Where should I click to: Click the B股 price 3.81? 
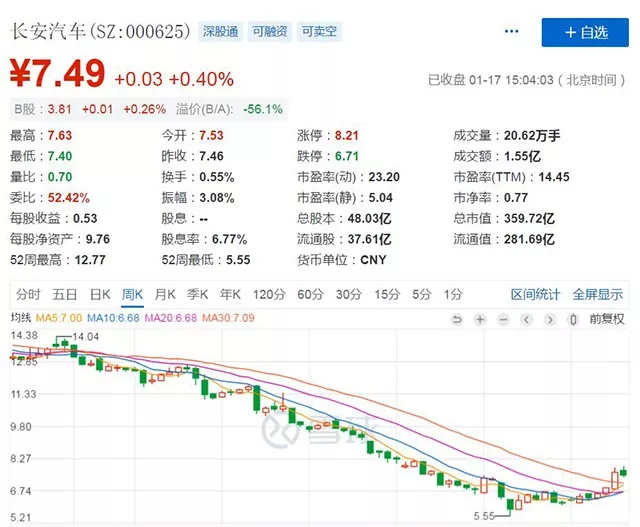(x=60, y=109)
